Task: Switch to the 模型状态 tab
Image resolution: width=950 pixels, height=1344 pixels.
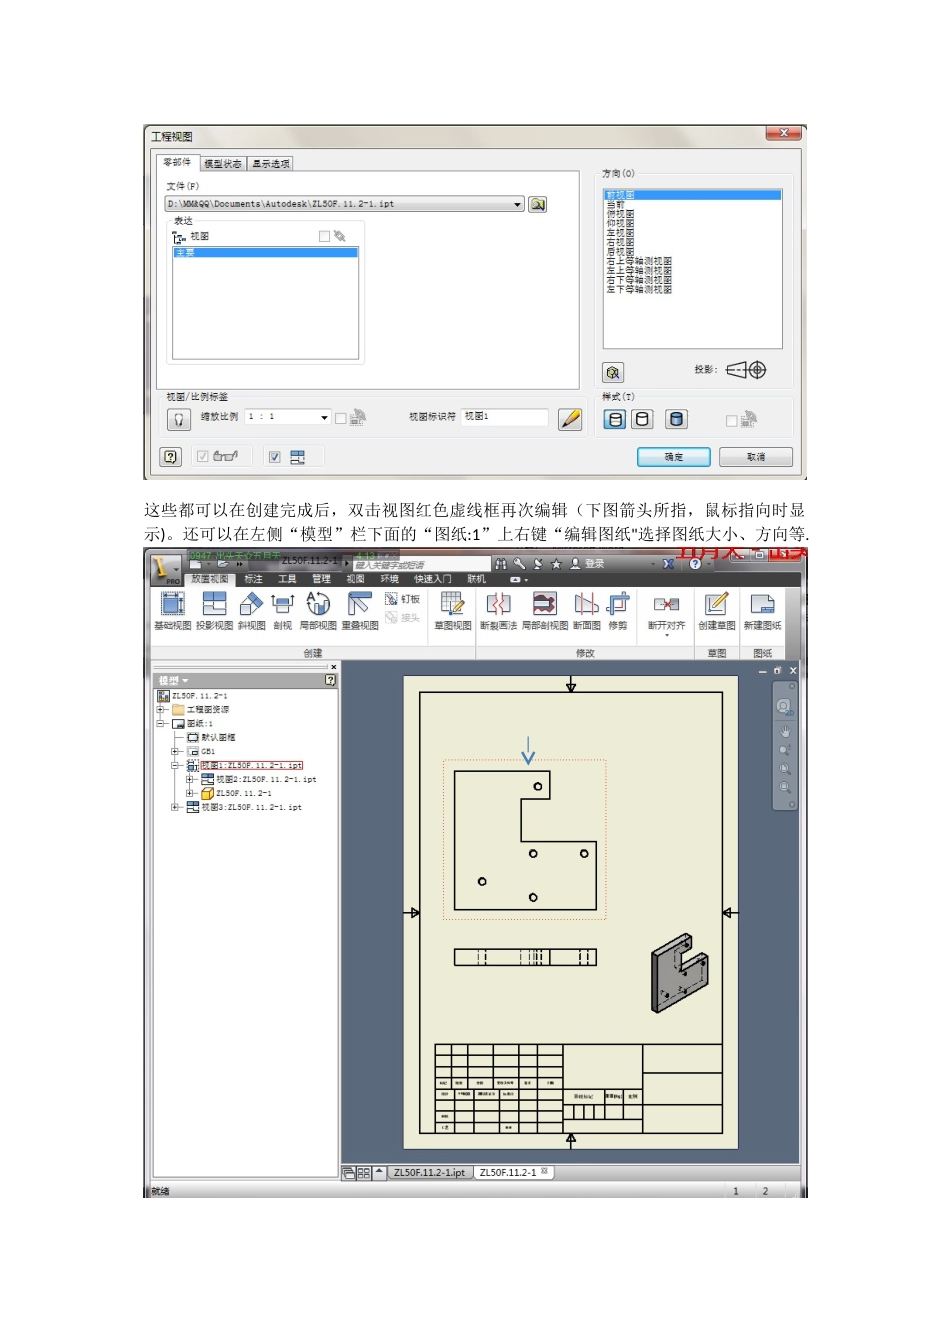Action: (x=223, y=164)
